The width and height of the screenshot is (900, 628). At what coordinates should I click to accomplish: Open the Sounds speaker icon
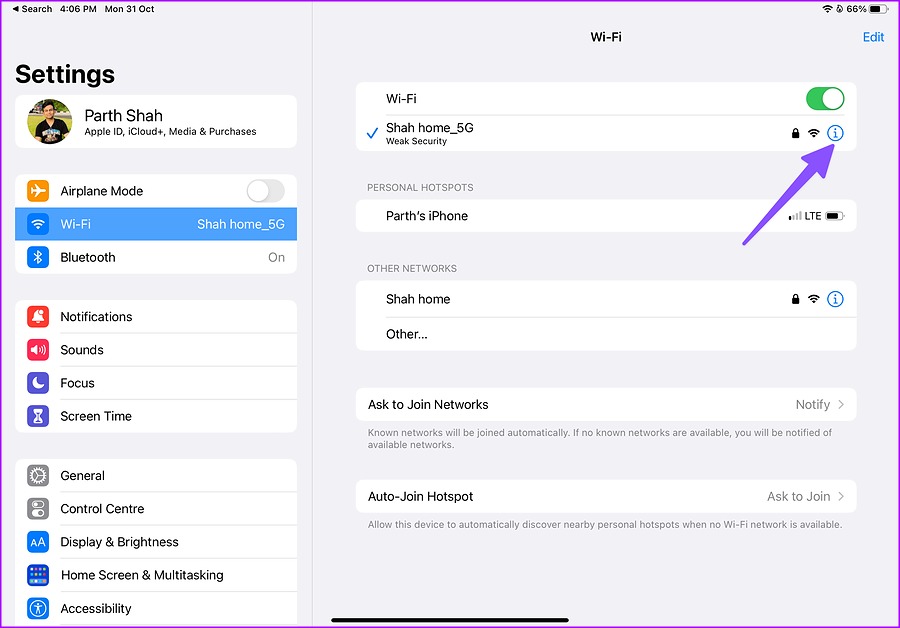(38, 350)
